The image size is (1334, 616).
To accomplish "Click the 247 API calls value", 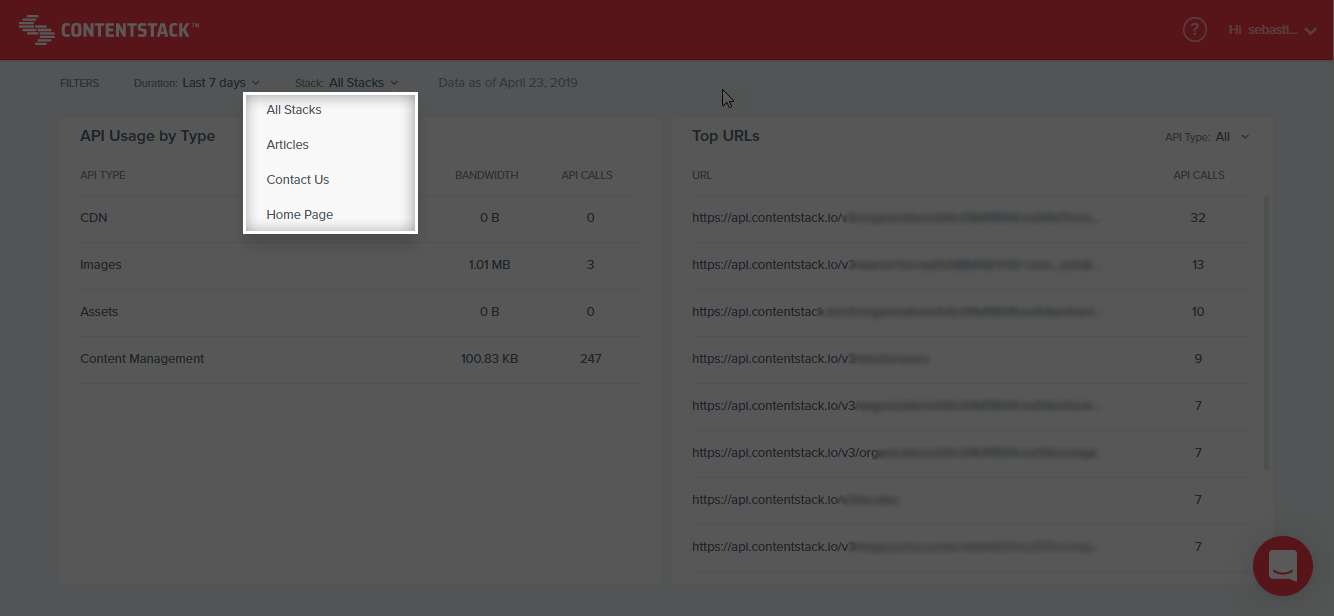I will (x=590, y=359).
